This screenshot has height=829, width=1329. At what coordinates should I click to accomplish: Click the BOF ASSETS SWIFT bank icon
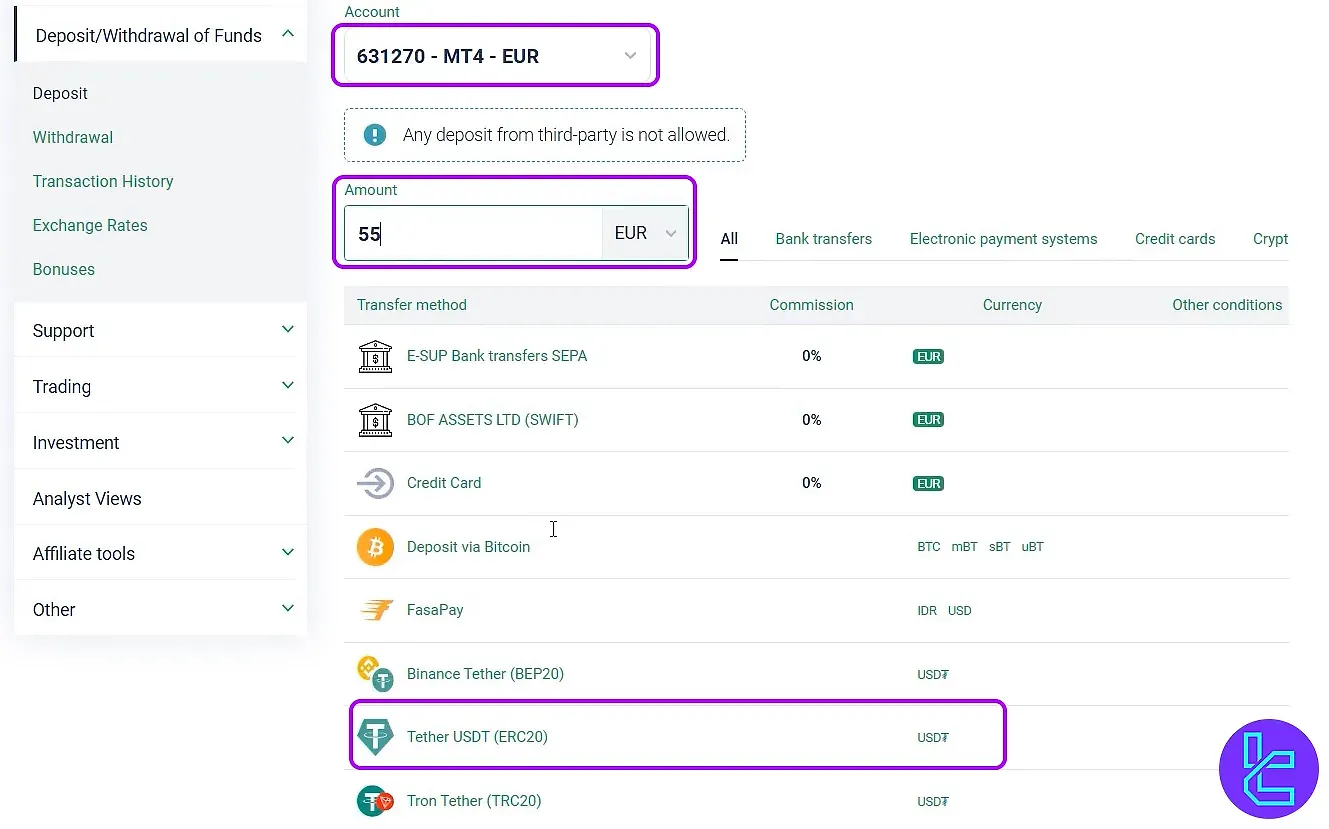(x=375, y=420)
